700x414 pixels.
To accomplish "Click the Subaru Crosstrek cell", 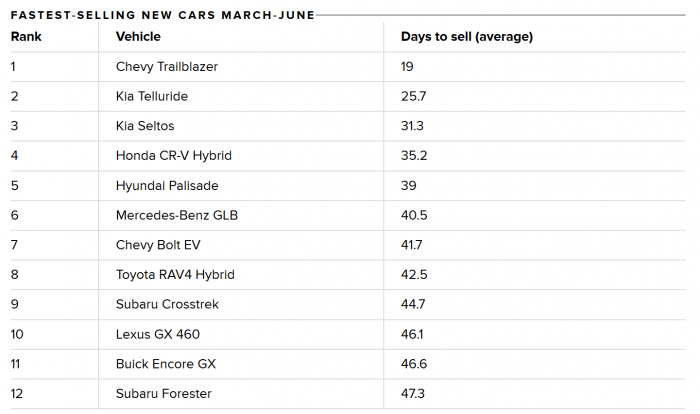I will coord(167,304).
